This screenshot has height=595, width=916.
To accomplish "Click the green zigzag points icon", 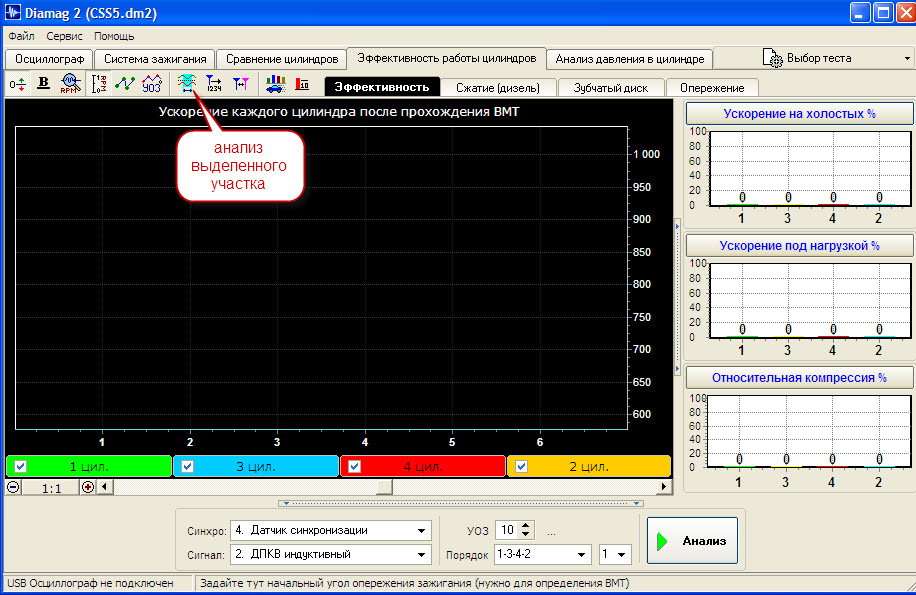I will (x=125, y=84).
